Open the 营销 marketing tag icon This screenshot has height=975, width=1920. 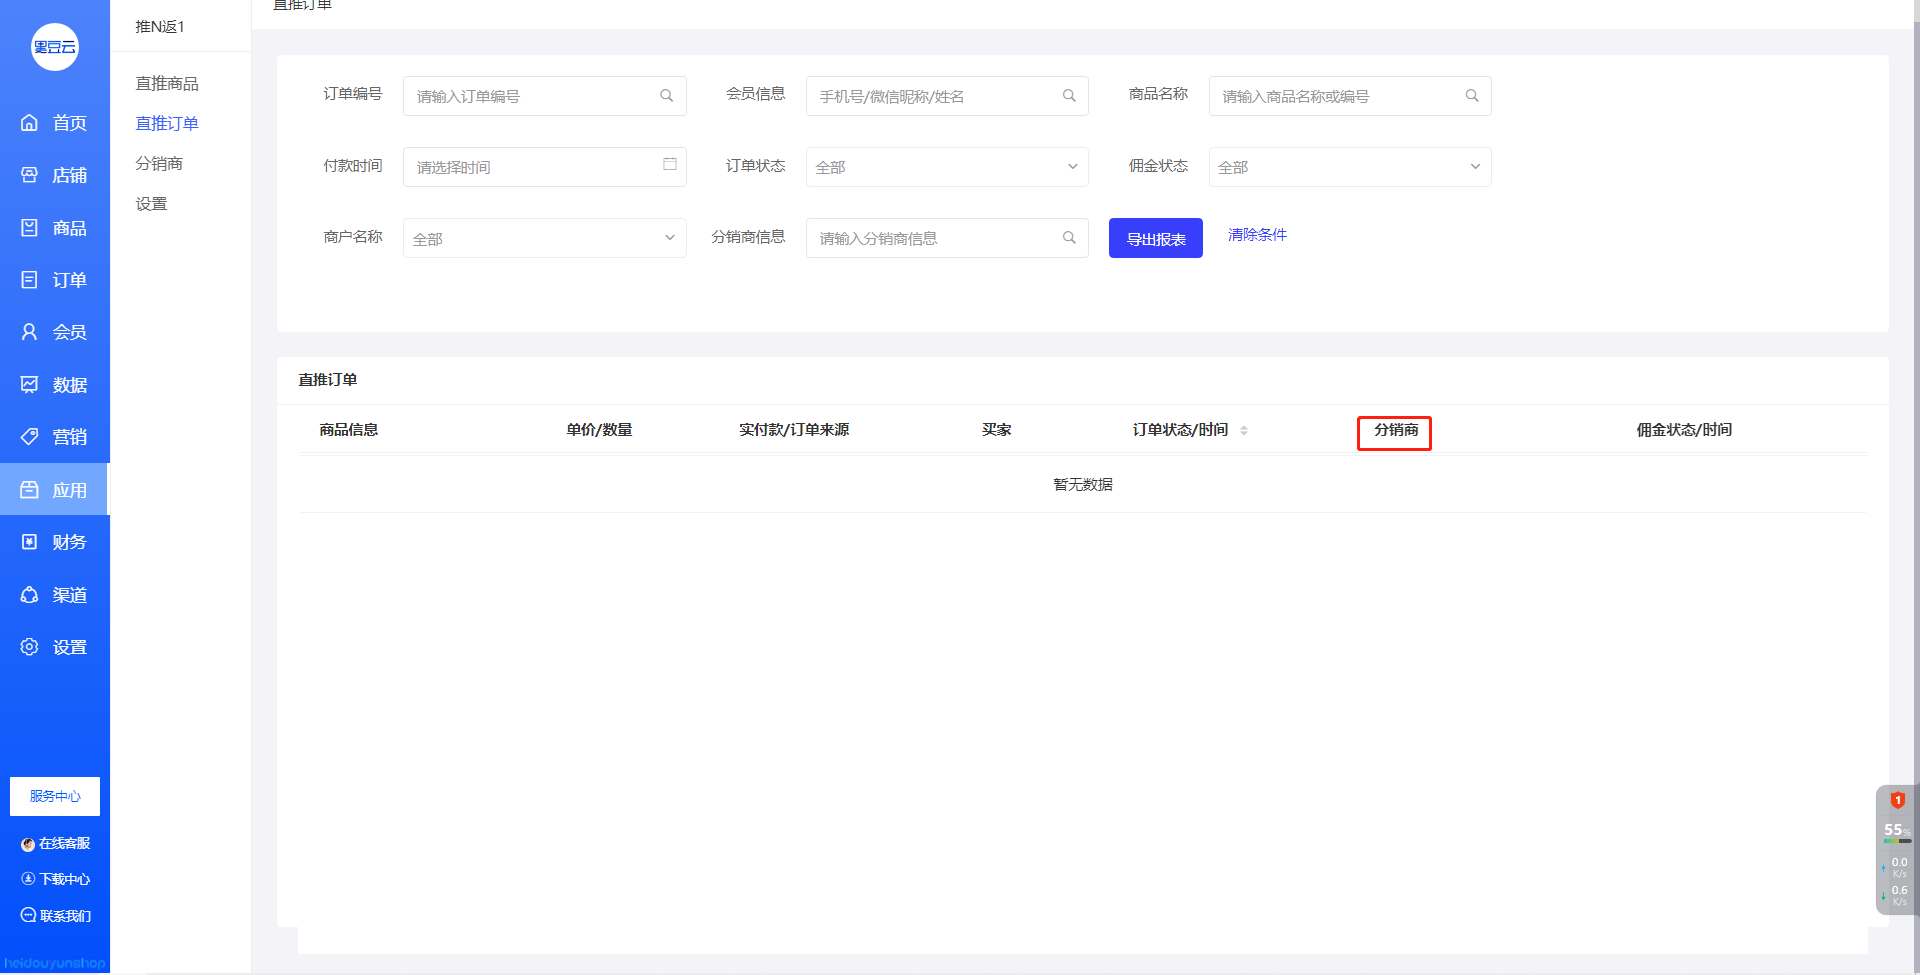tap(30, 437)
